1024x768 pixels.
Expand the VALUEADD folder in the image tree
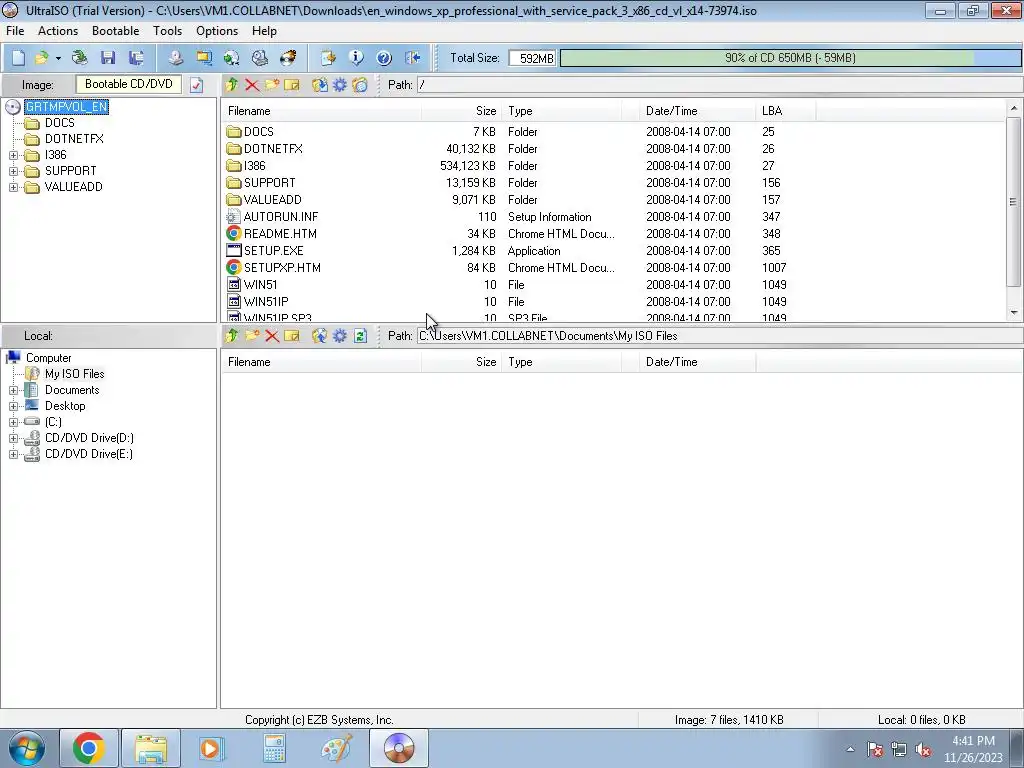13,187
